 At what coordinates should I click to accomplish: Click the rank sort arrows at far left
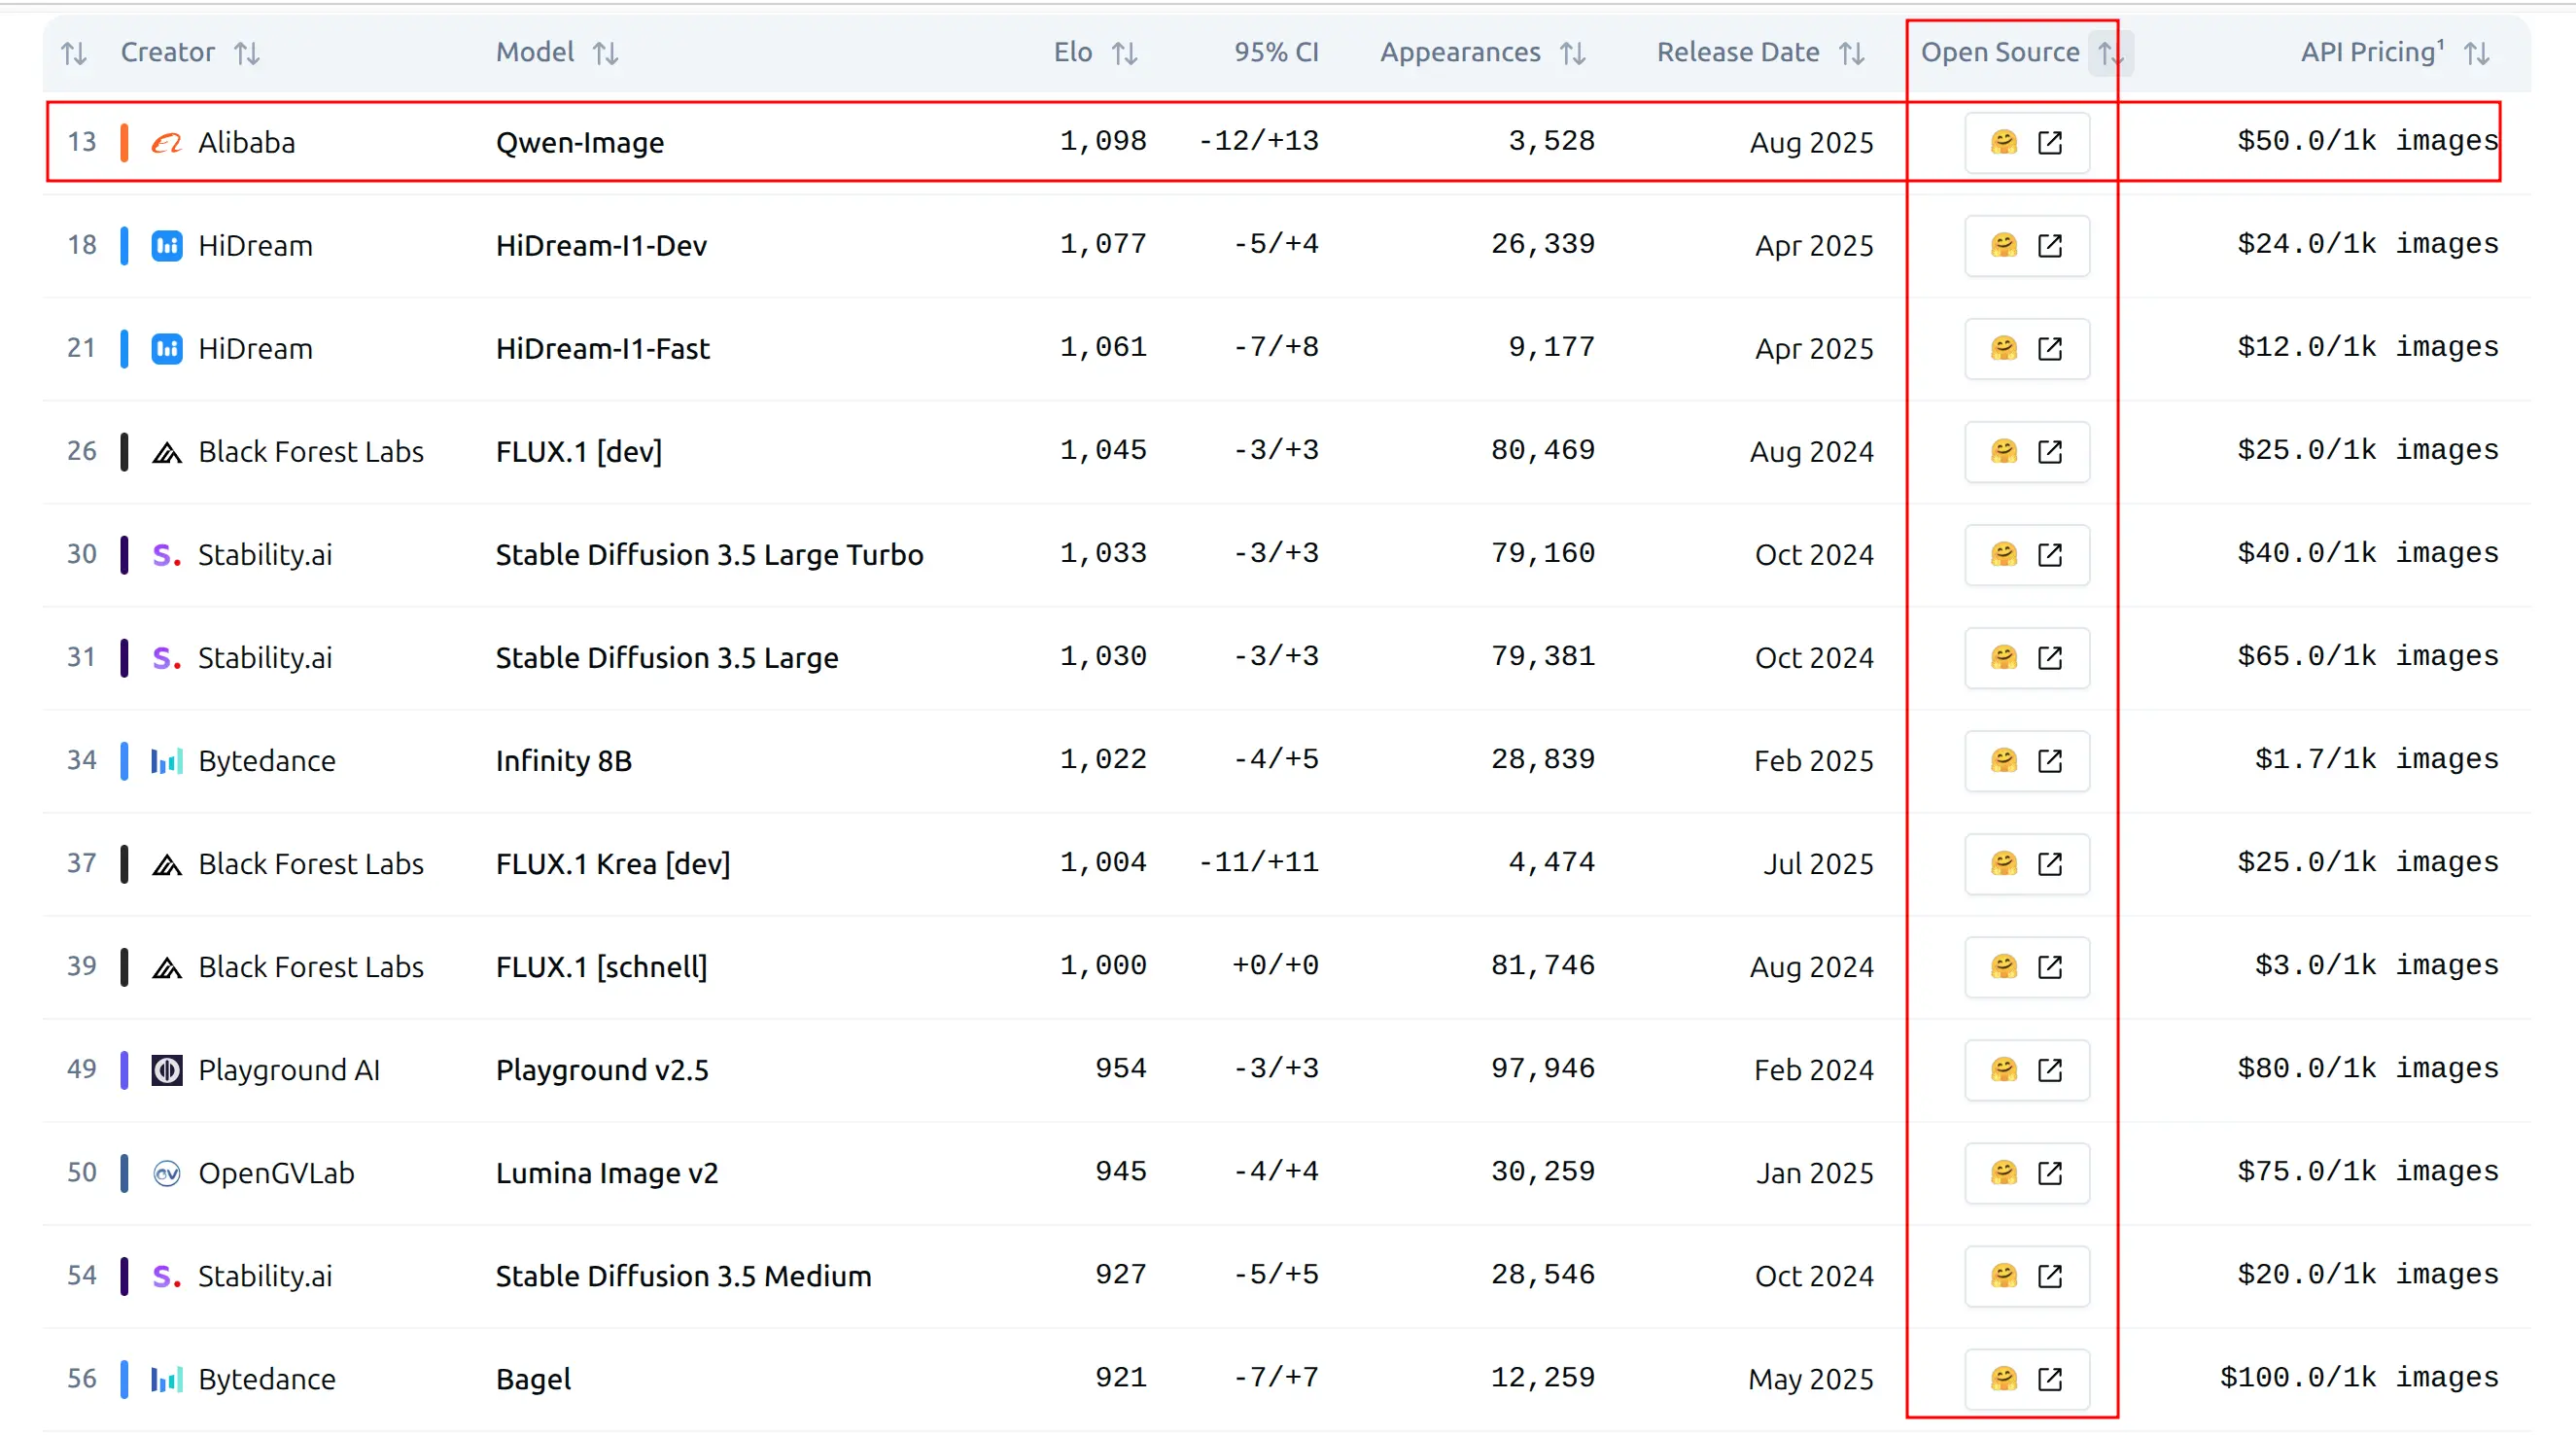click(74, 53)
